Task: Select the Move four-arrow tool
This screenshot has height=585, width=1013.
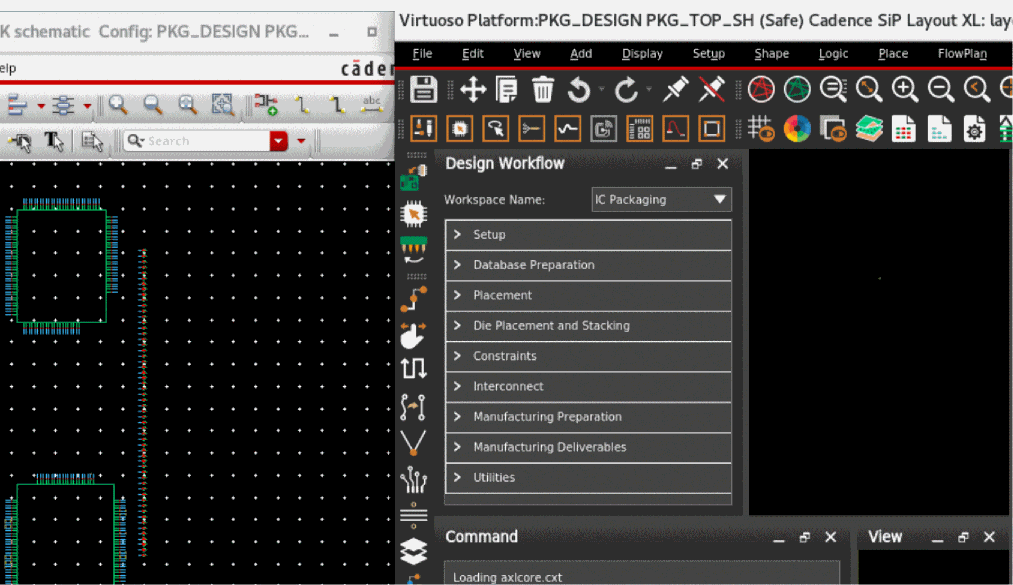Action: pos(473,89)
